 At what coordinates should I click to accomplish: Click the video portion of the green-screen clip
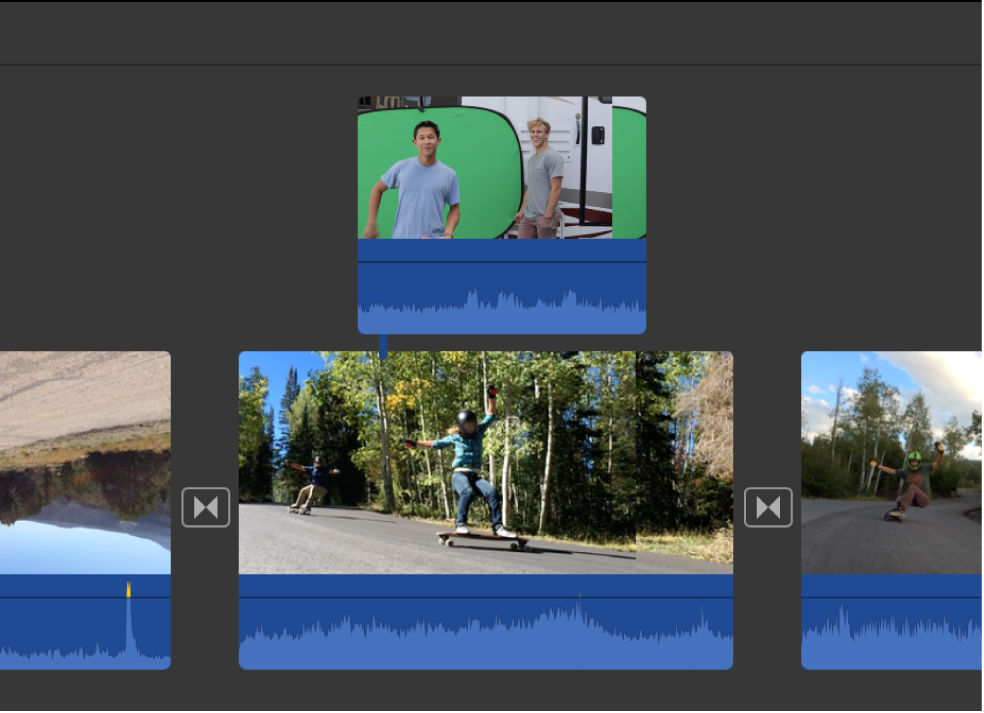click(501, 170)
